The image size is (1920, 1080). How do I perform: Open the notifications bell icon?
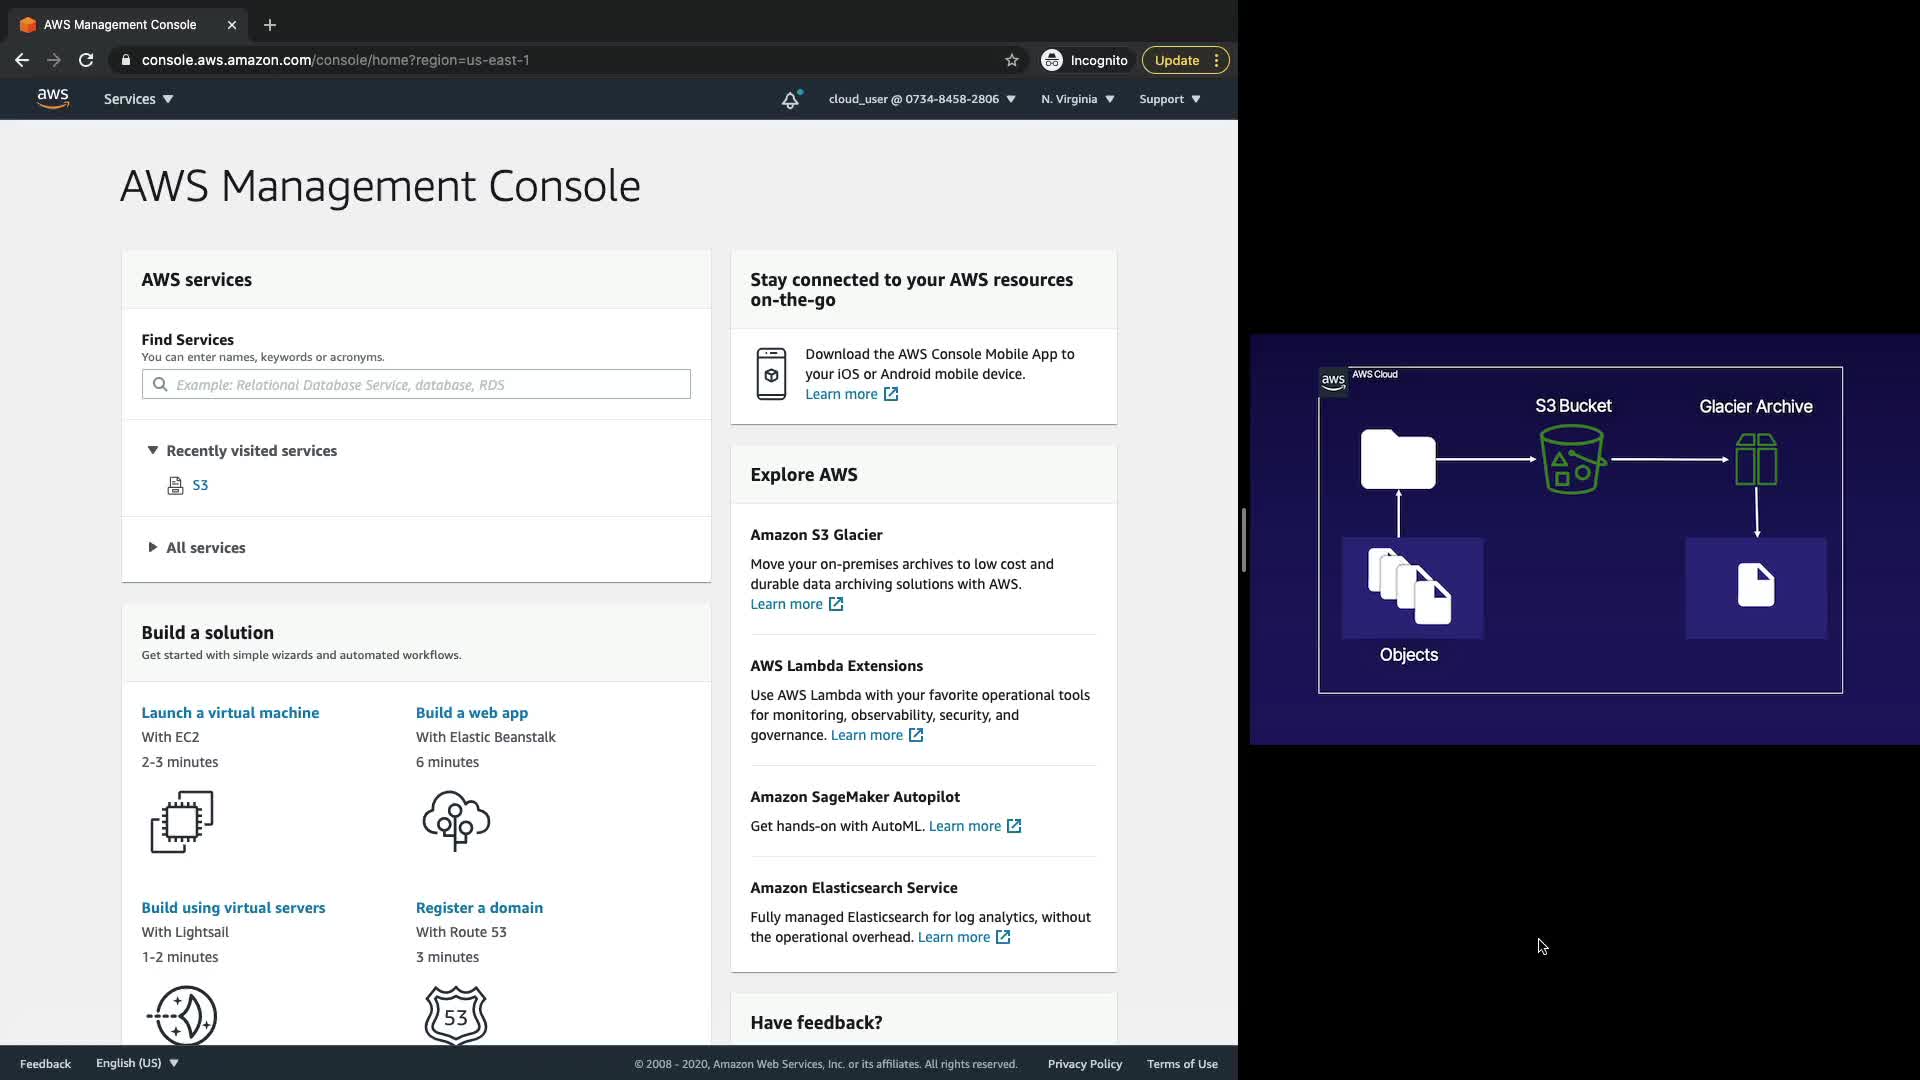790,99
